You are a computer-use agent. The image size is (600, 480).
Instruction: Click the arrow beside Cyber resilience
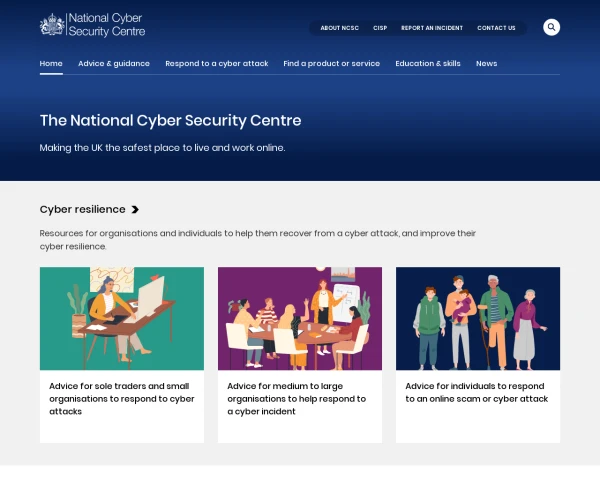click(135, 210)
